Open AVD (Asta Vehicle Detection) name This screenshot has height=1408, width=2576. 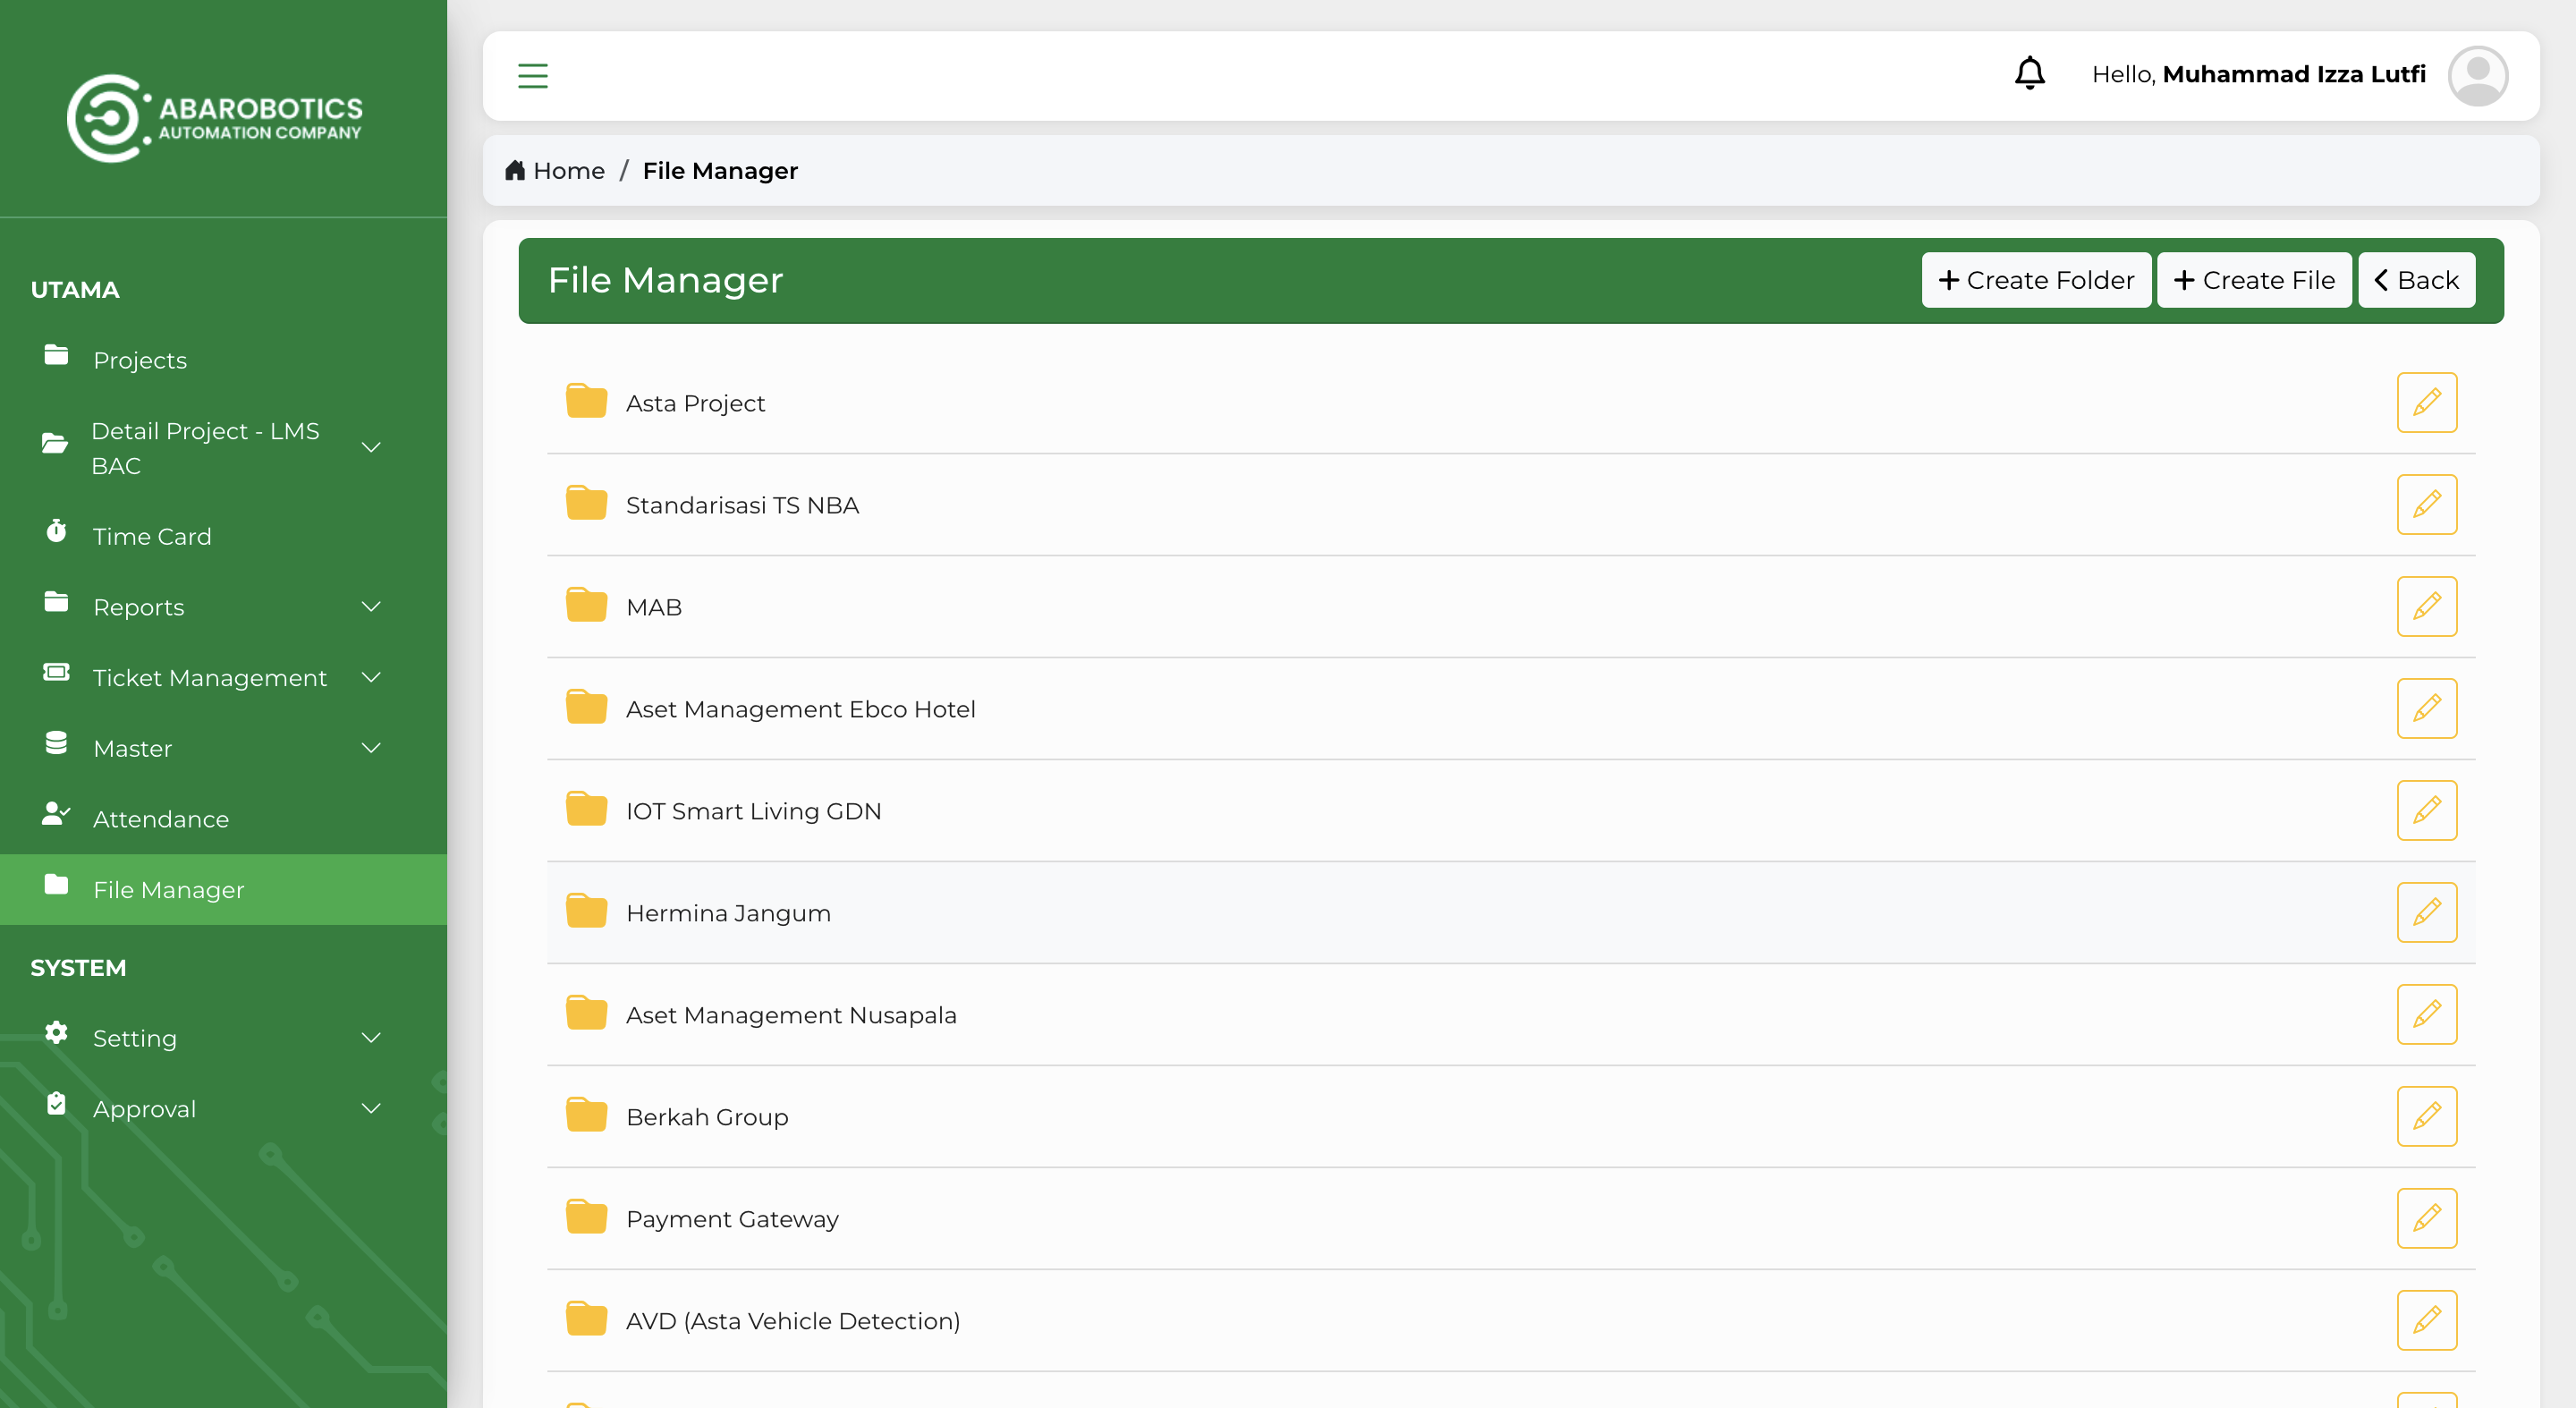793,1322
